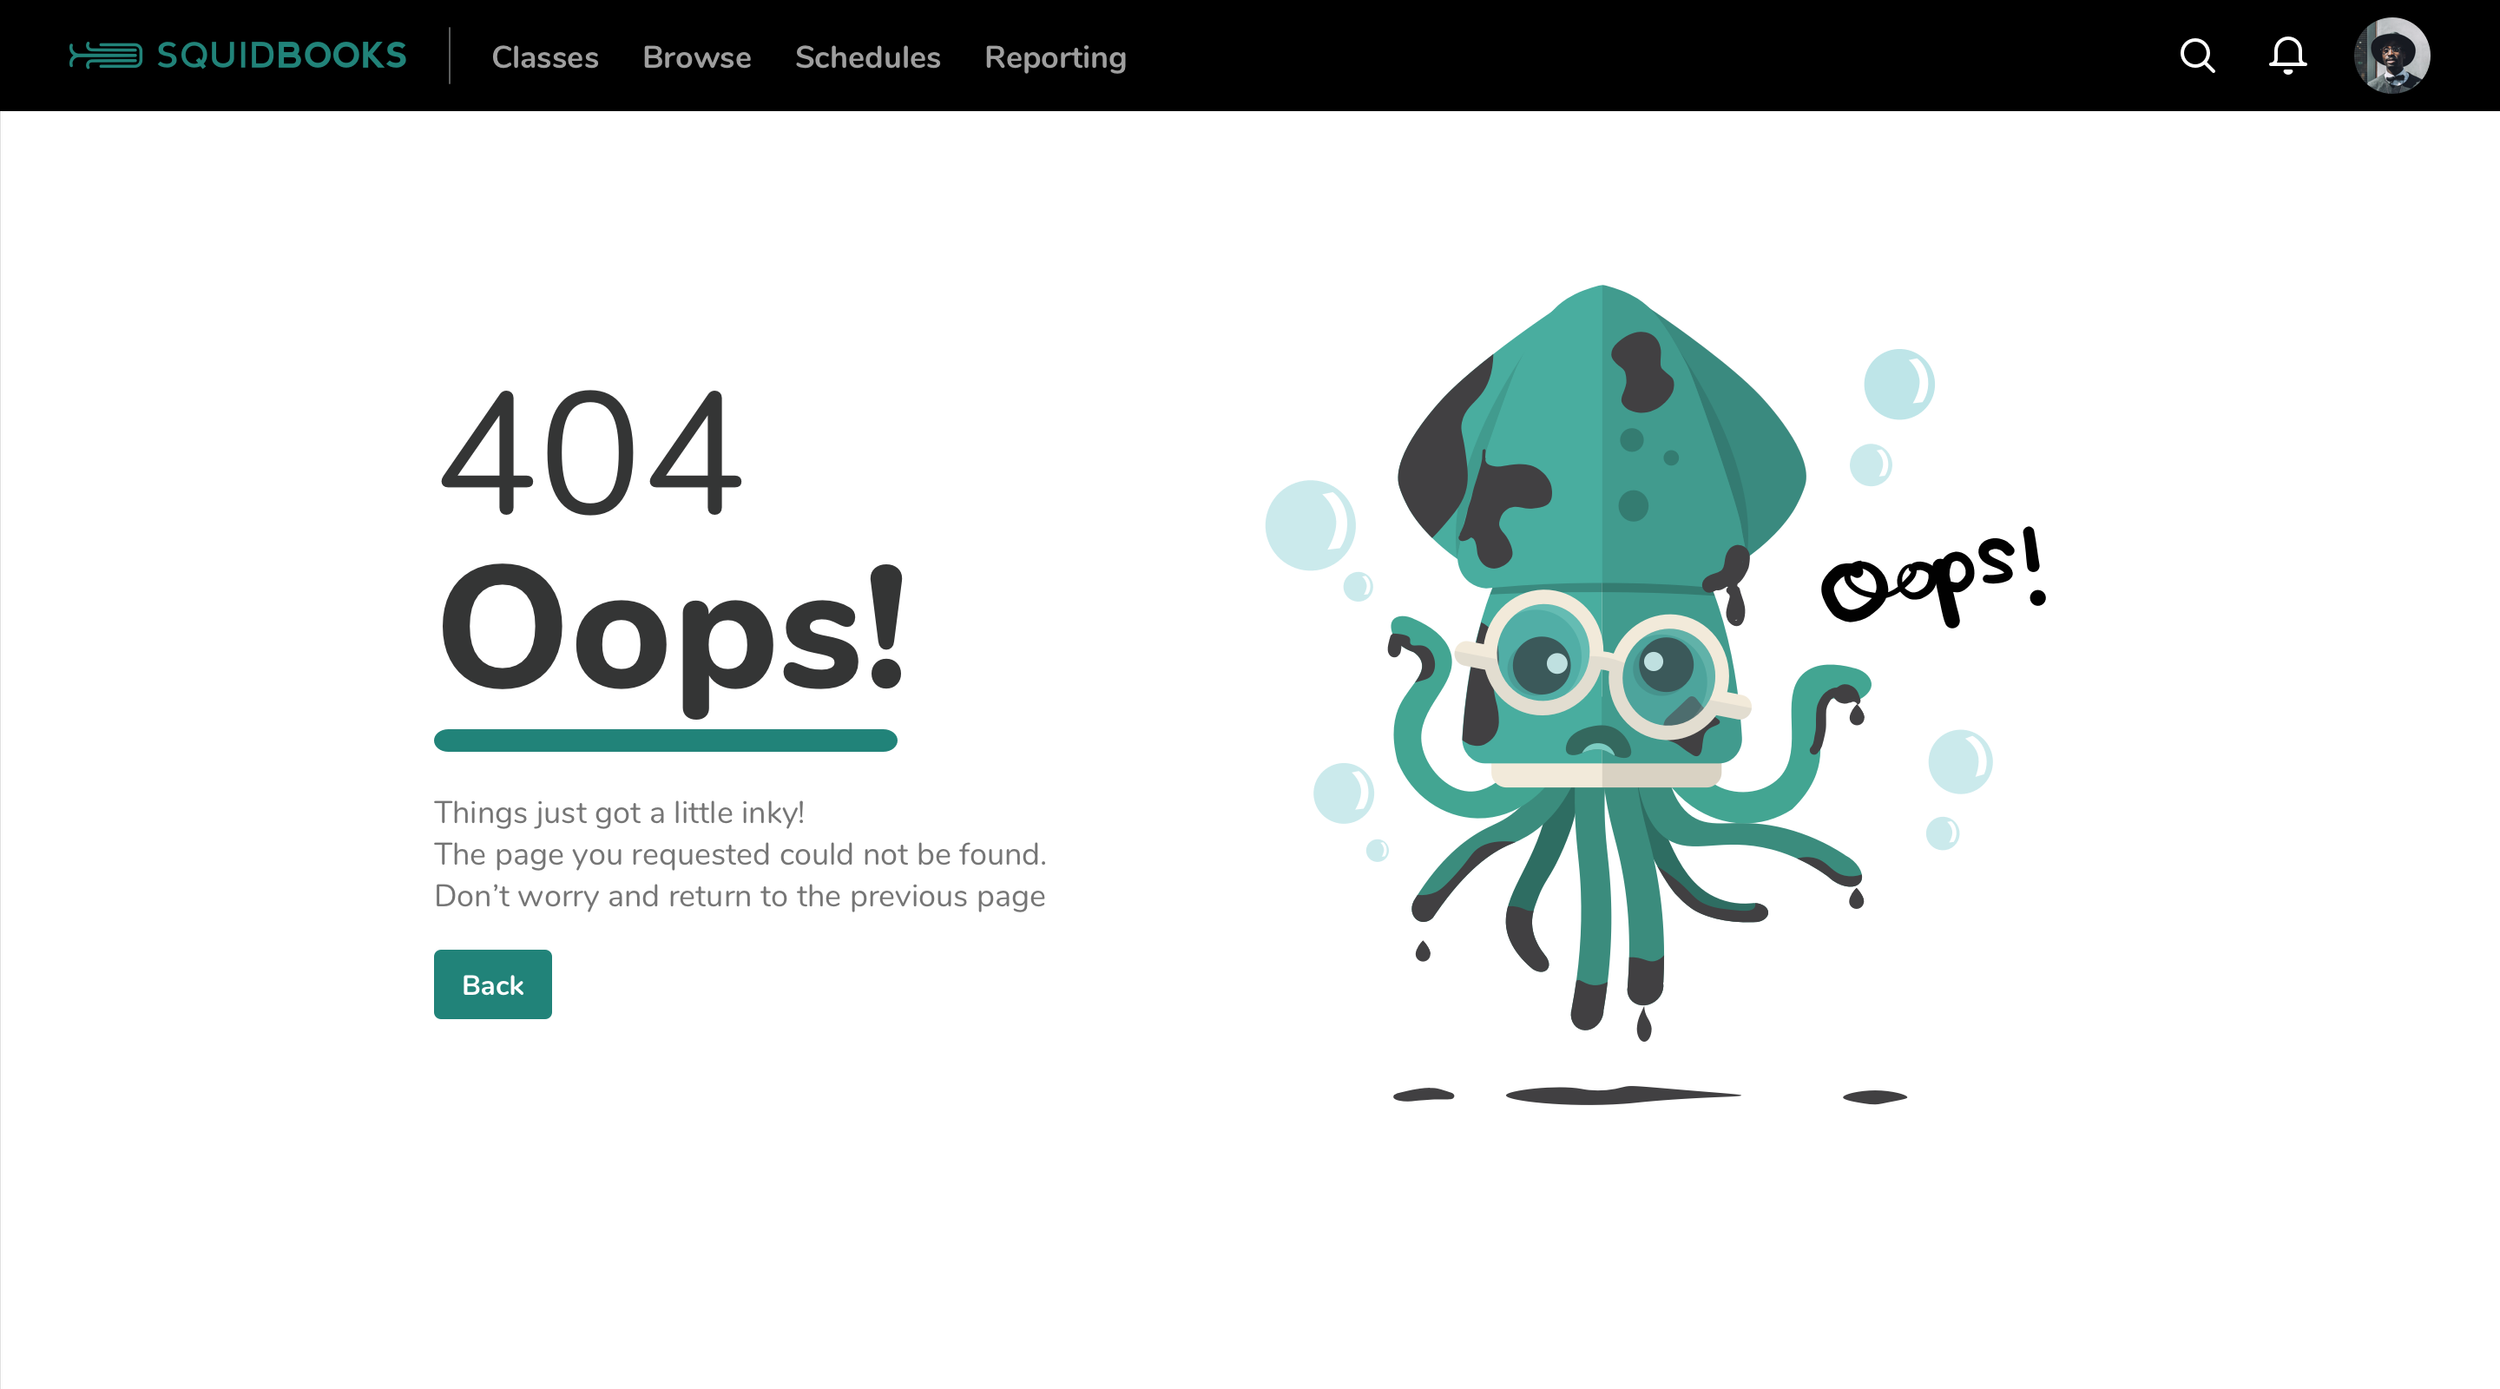This screenshot has height=1389, width=2500.
Task: Click the 'Things just got a little inky!' text
Action: 619,813
